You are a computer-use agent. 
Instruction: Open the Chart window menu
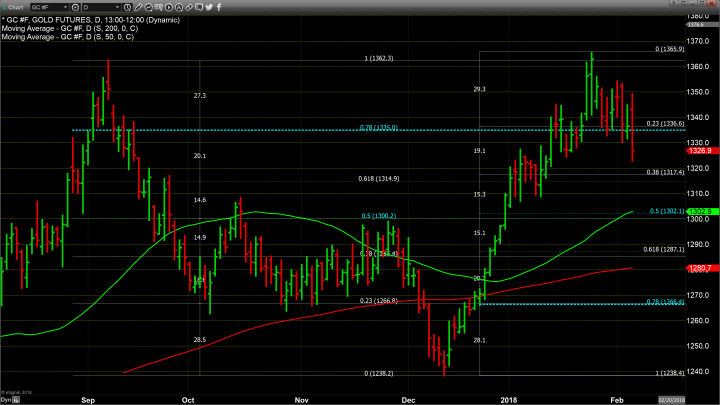[14, 6]
